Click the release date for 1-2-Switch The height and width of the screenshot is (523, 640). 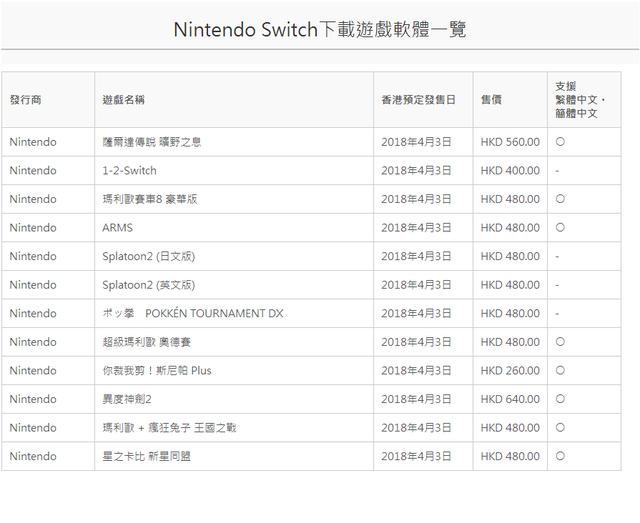click(x=416, y=170)
